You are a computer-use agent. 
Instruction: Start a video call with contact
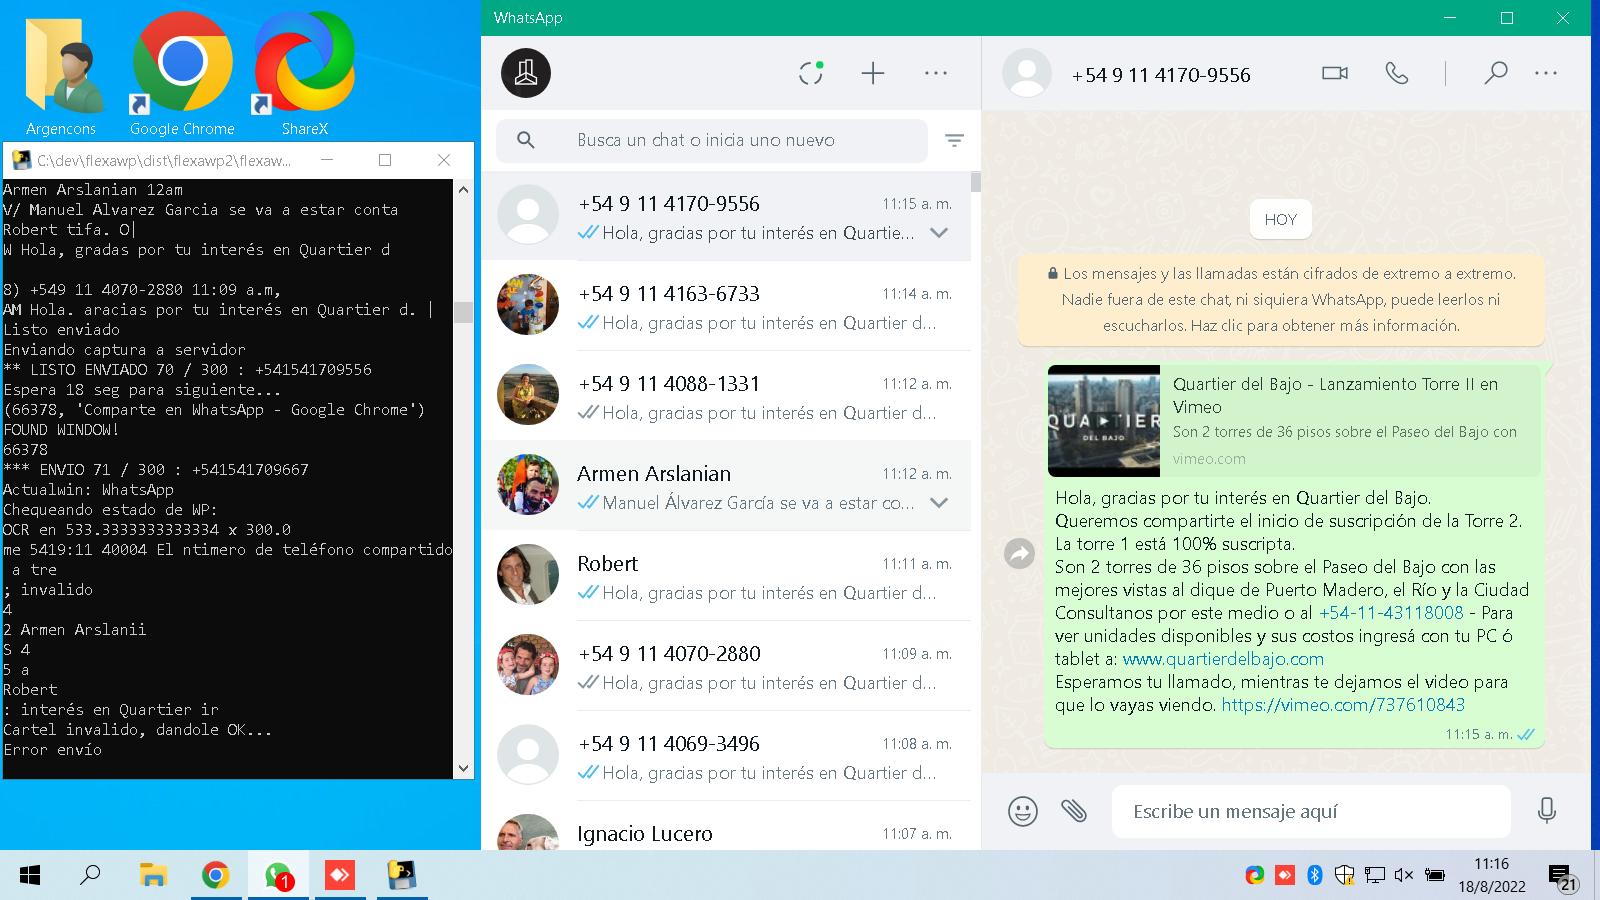coord(1335,73)
